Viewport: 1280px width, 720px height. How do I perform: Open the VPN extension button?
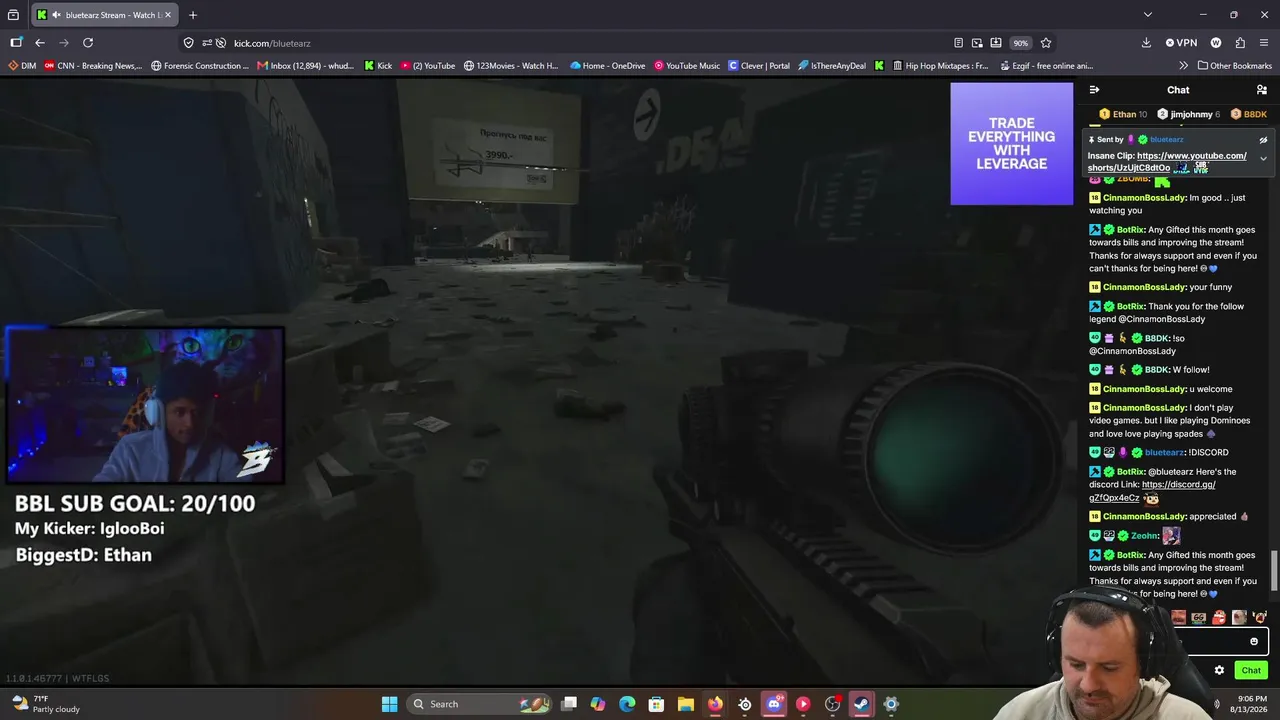coord(1181,43)
